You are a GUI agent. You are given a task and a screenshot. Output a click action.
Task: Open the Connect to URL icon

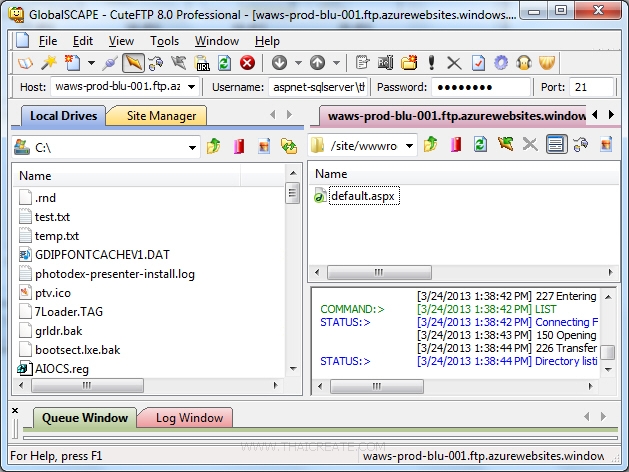[202, 63]
